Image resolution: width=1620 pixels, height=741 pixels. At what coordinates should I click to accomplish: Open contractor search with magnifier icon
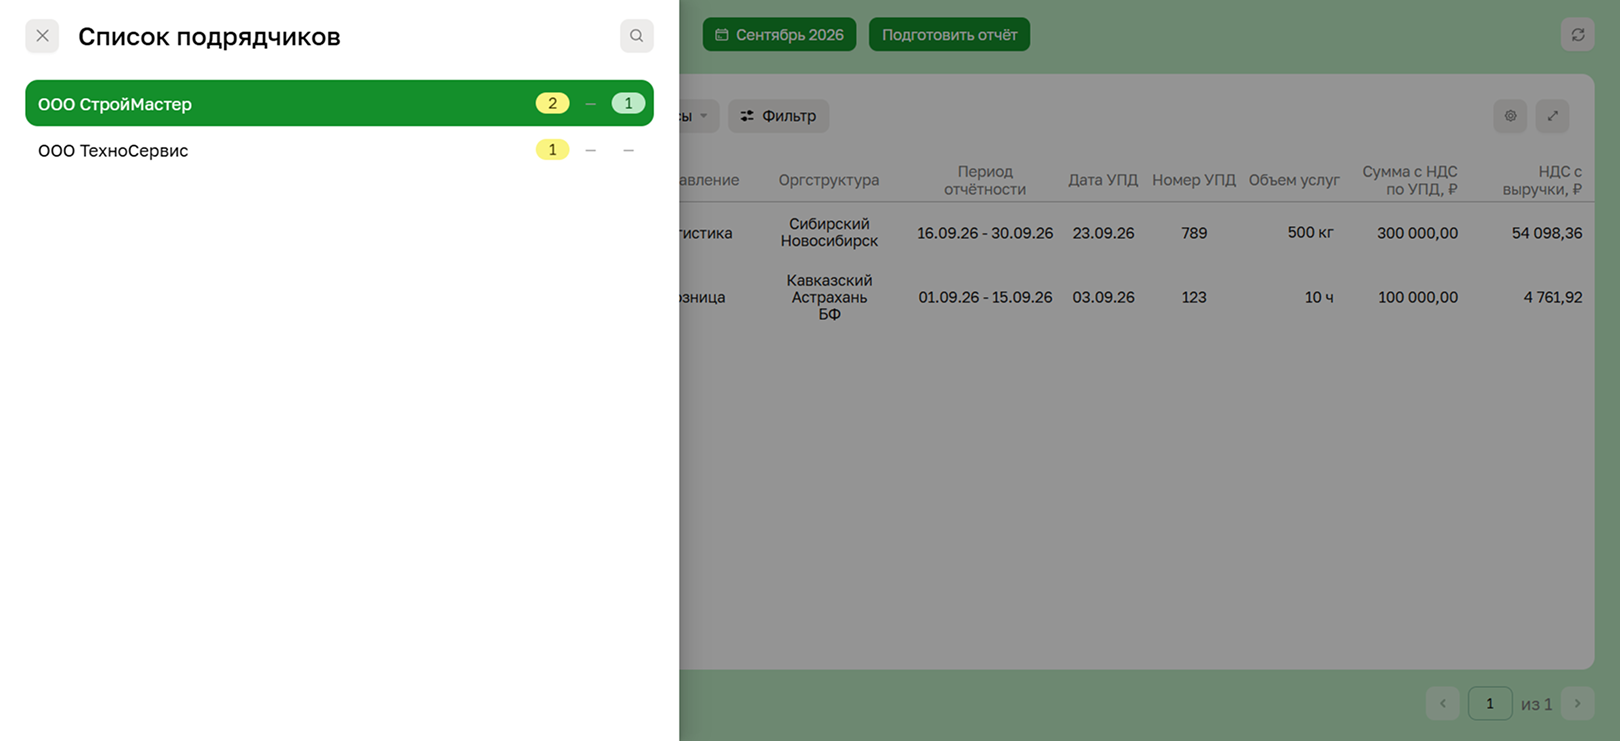click(x=636, y=36)
